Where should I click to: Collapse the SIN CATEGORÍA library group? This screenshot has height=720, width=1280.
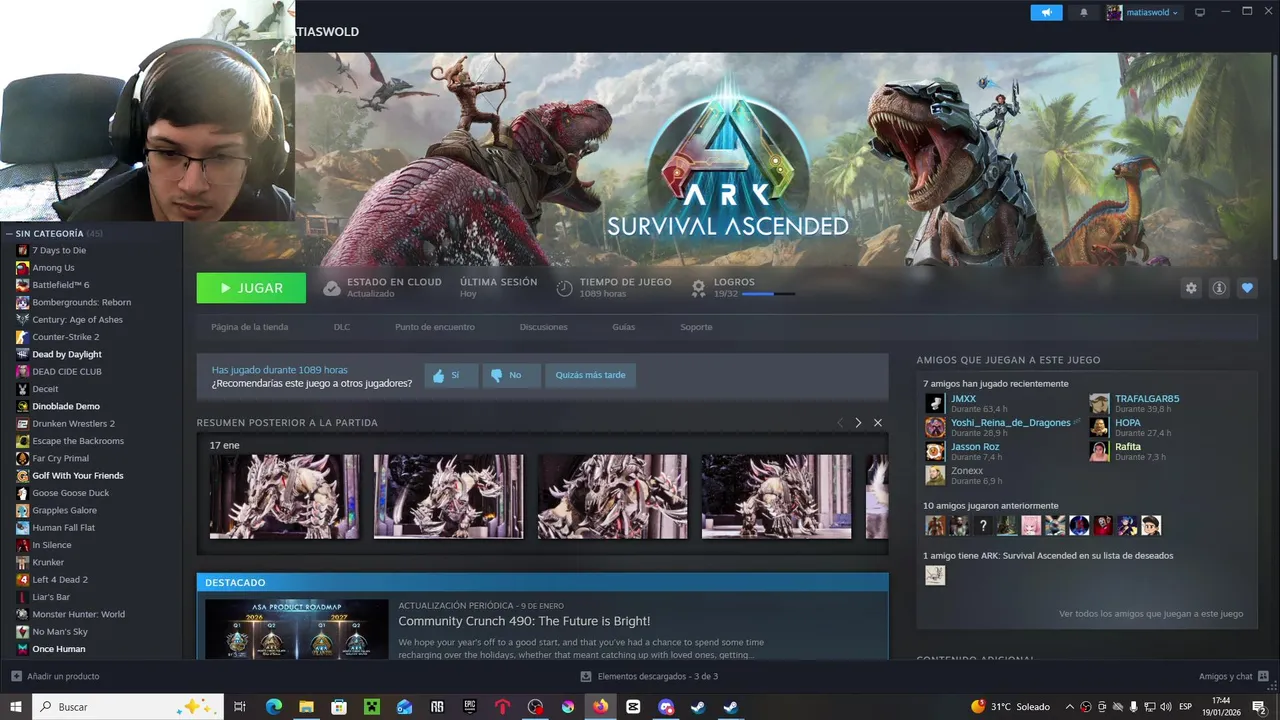click(x=9, y=234)
